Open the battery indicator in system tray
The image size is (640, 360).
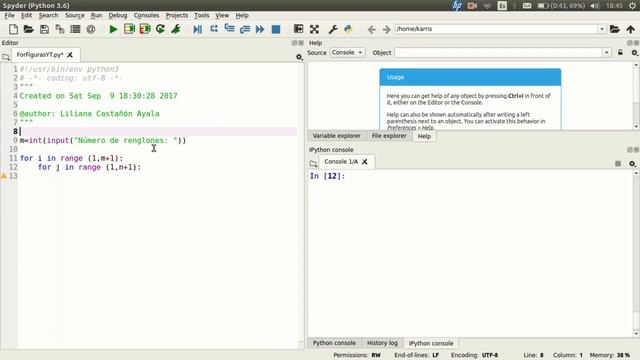coord(561,5)
